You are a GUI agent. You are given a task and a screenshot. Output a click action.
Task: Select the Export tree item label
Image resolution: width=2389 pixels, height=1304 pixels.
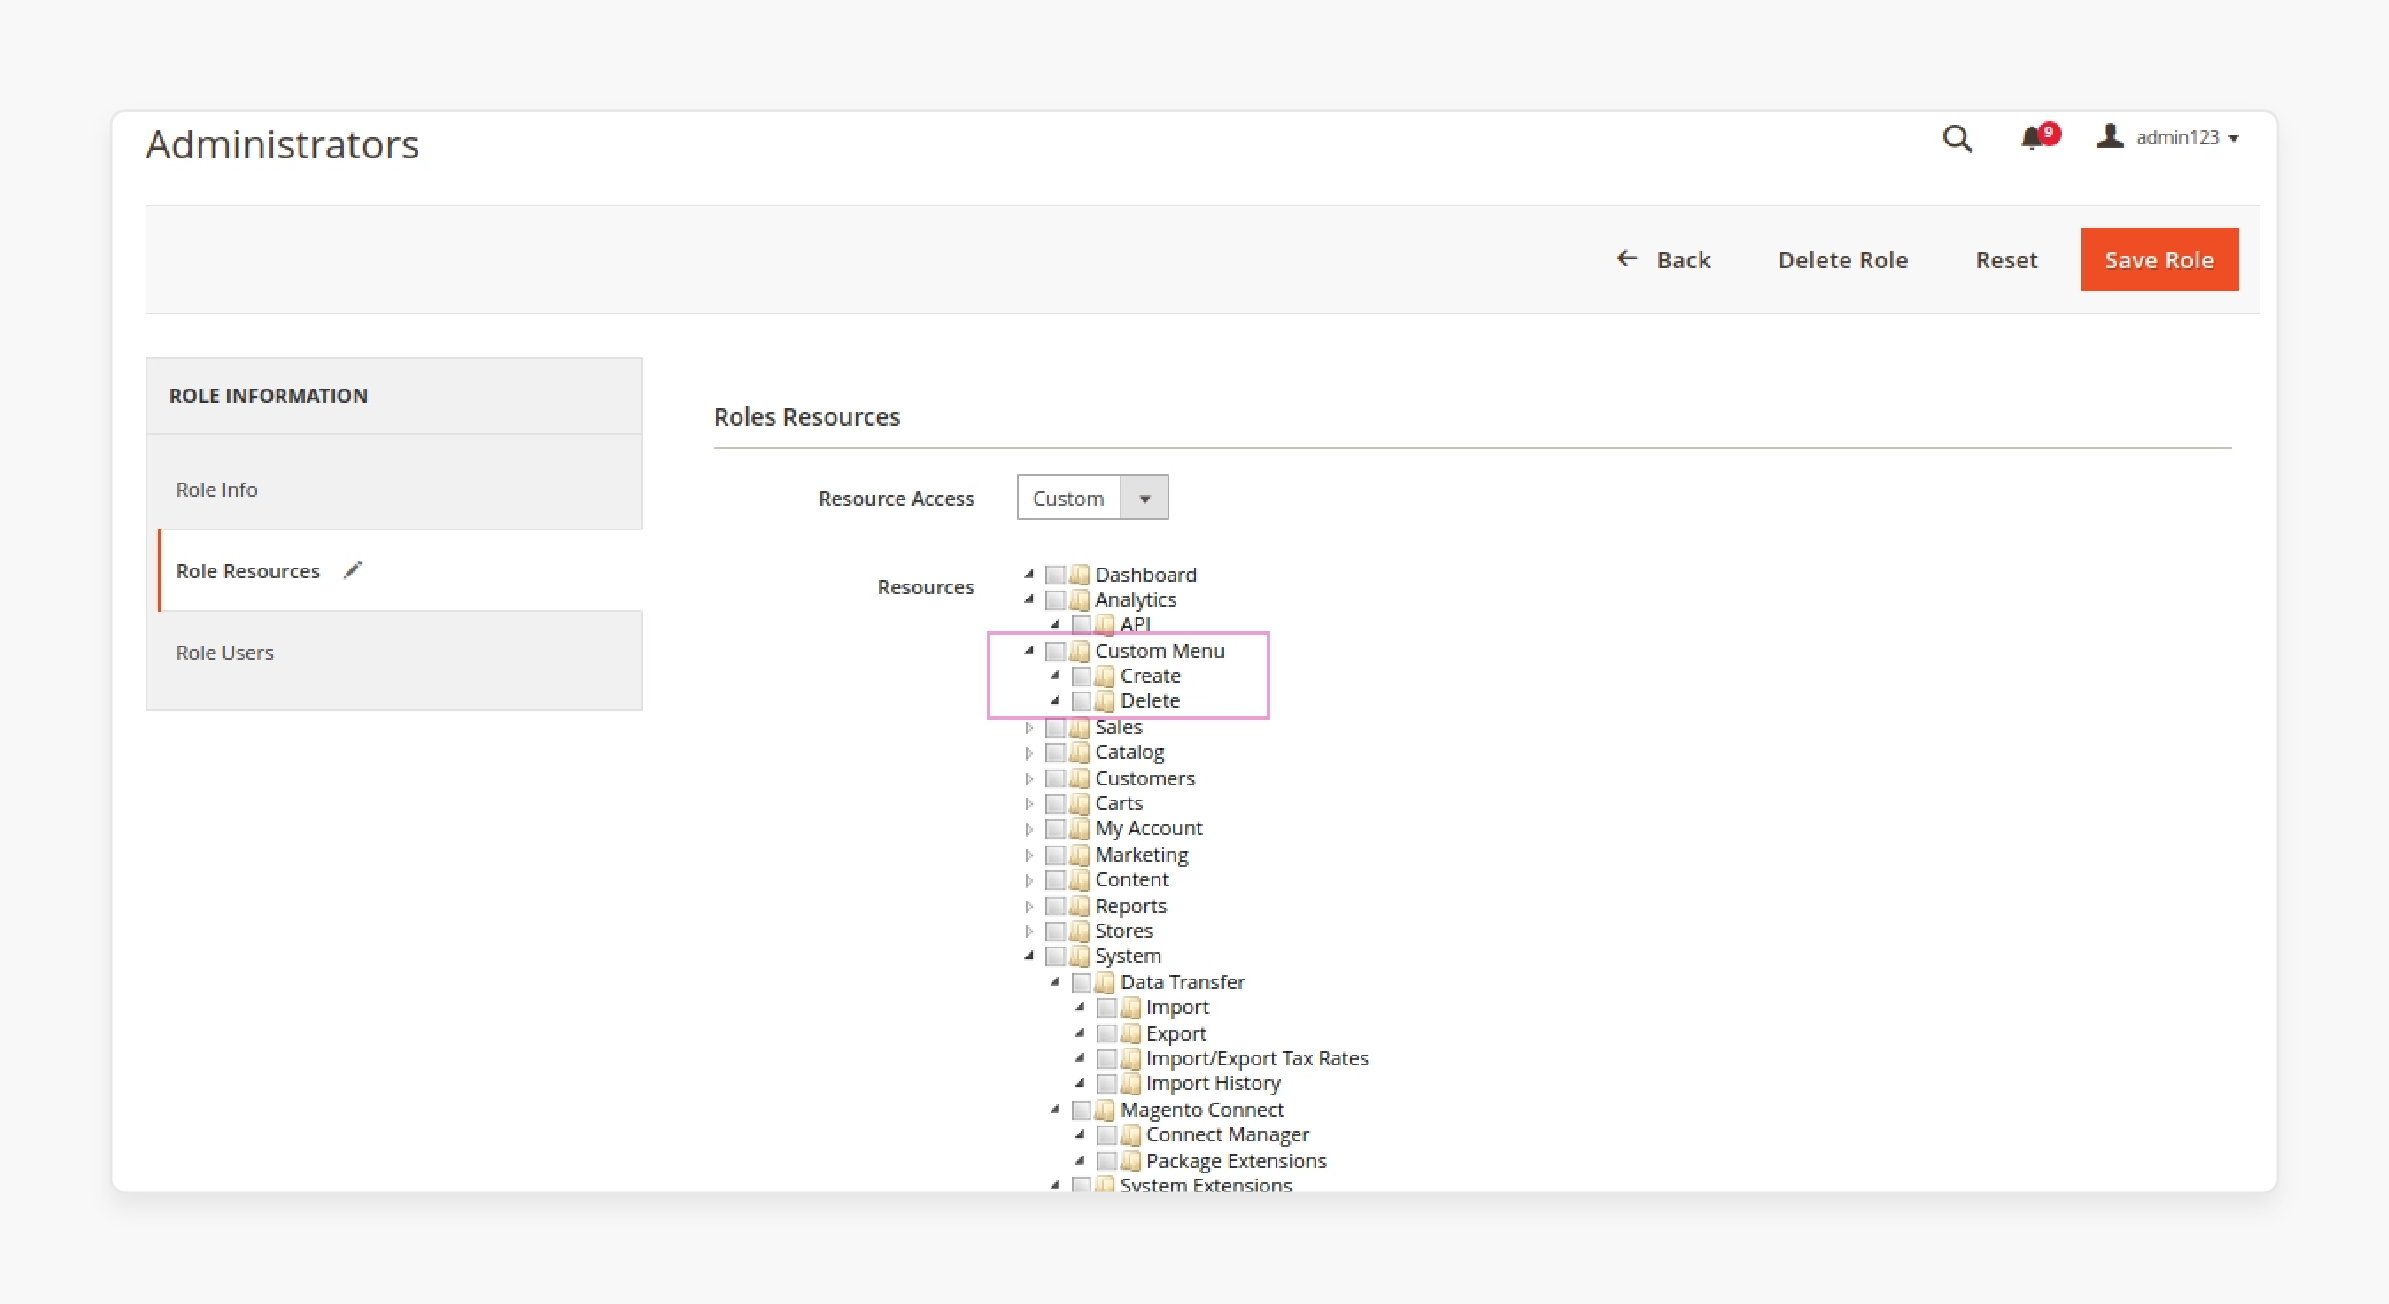[1176, 1033]
